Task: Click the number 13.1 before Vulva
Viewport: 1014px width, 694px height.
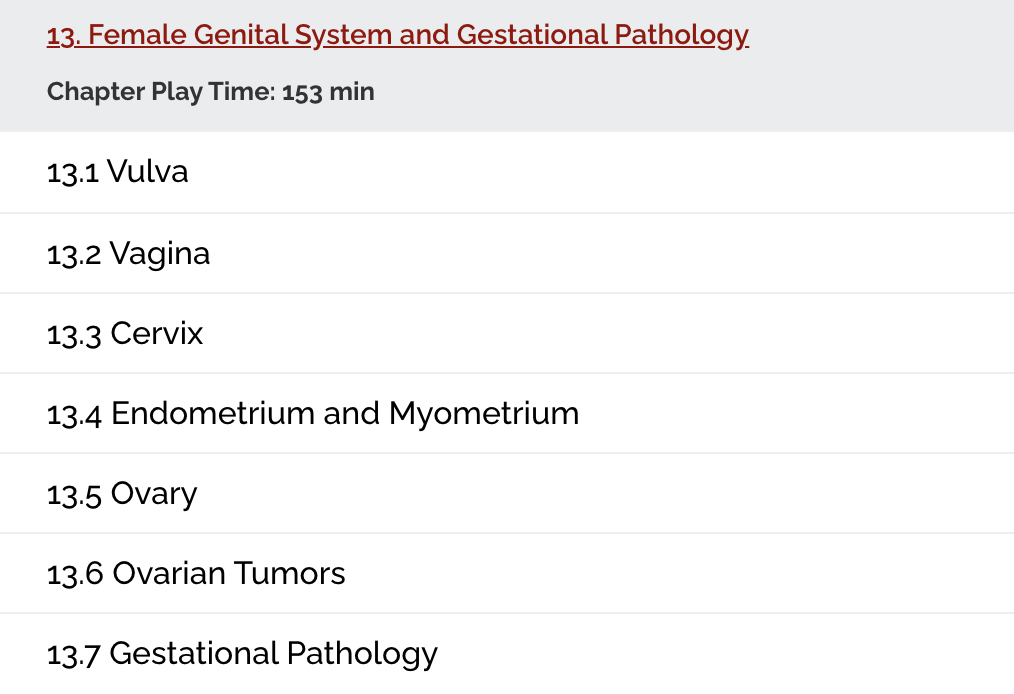Action: click(x=72, y=173)
